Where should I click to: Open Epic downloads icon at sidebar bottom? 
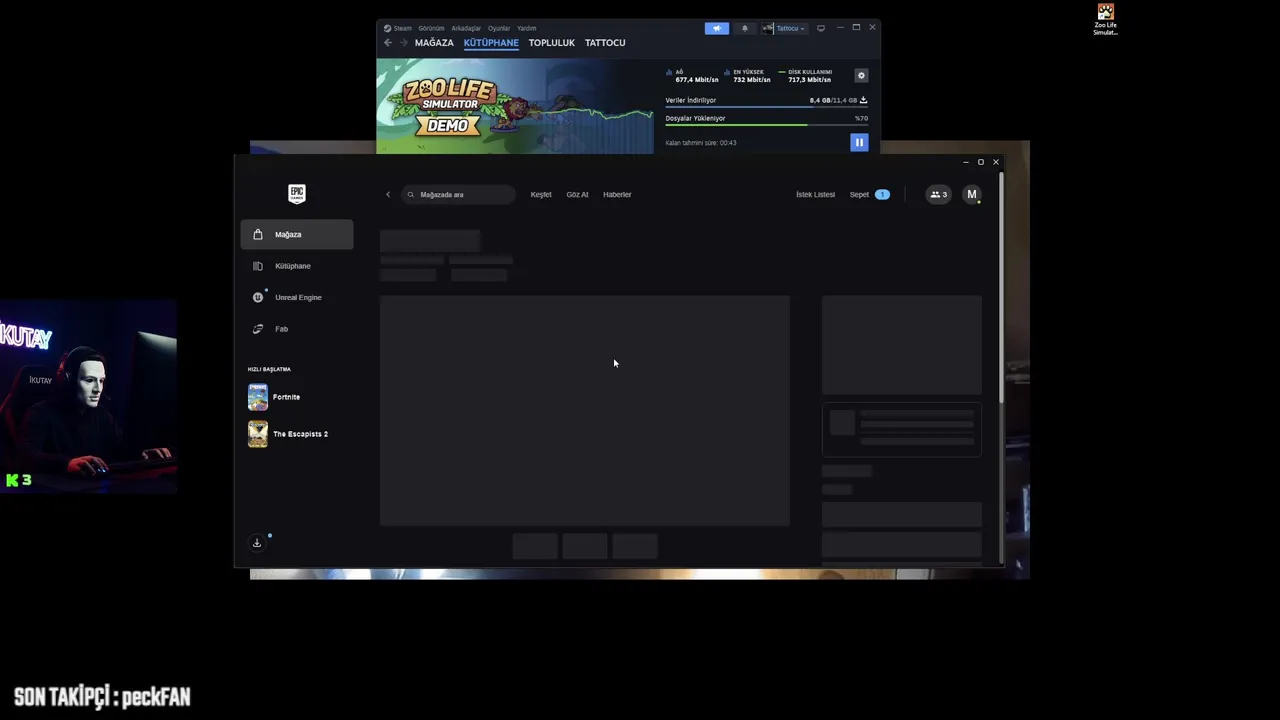pyautogui.click(x=257, y=543)
